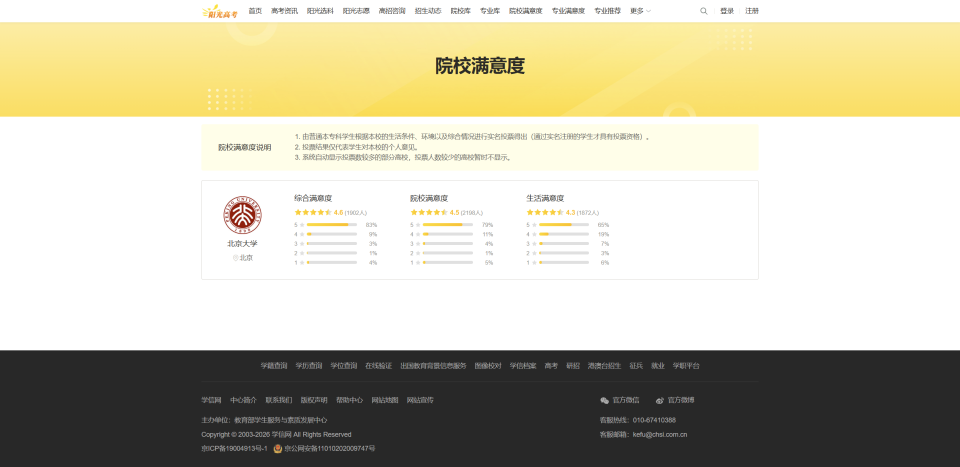Image resolution: width=960 pixels, height=467 pixels.
Task: Click the 65% value in 生活满意度
Action: [x=604, y=225]
